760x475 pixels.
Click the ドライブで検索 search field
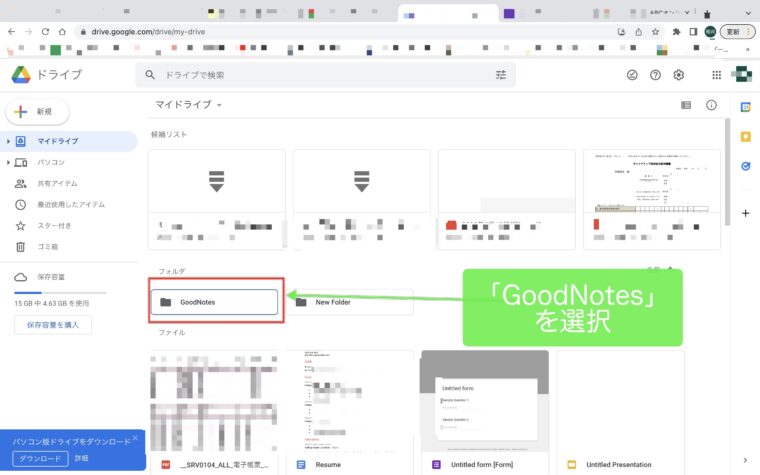327,75
